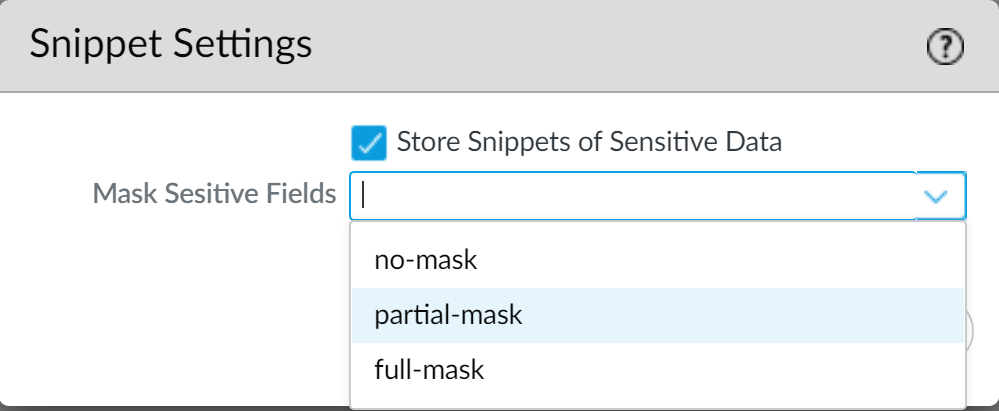Choose partial-mask from the dropdown list
This screenshot has height=411, width=999.
(x=448, y=316)
